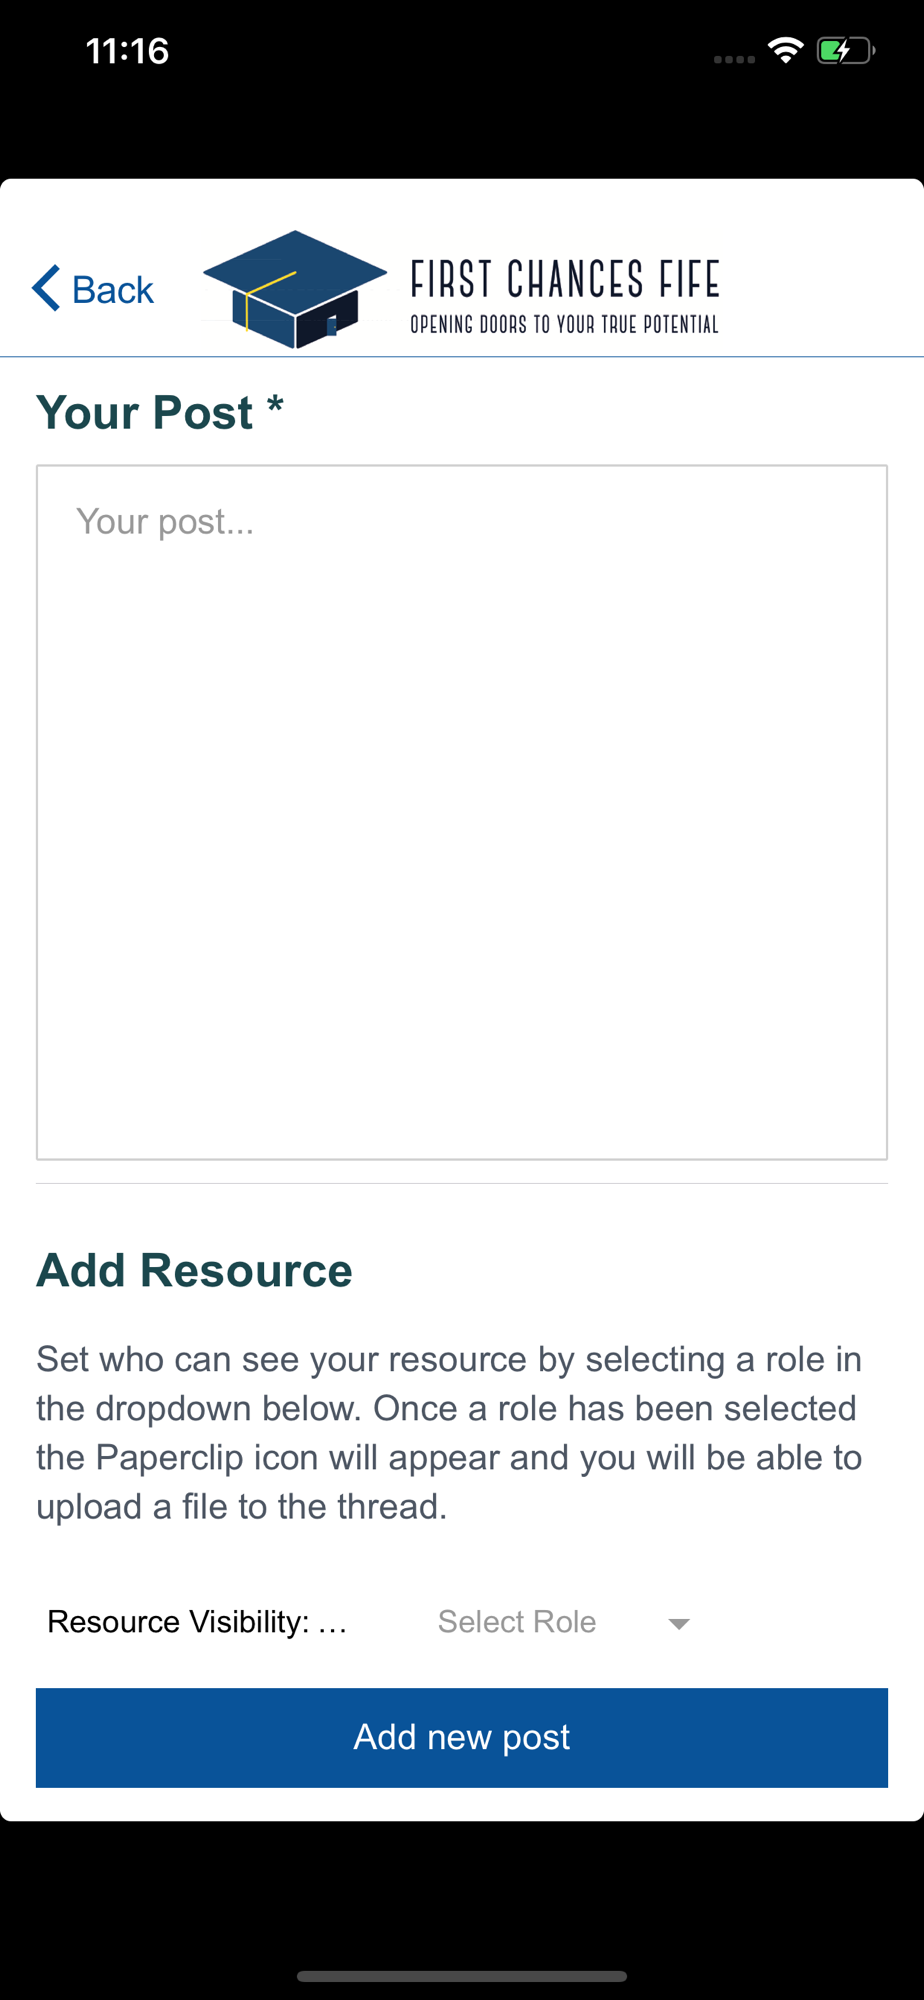Click the Add Resource heading
This screenshot has width=924, height=2000.
pos(194,1270)
